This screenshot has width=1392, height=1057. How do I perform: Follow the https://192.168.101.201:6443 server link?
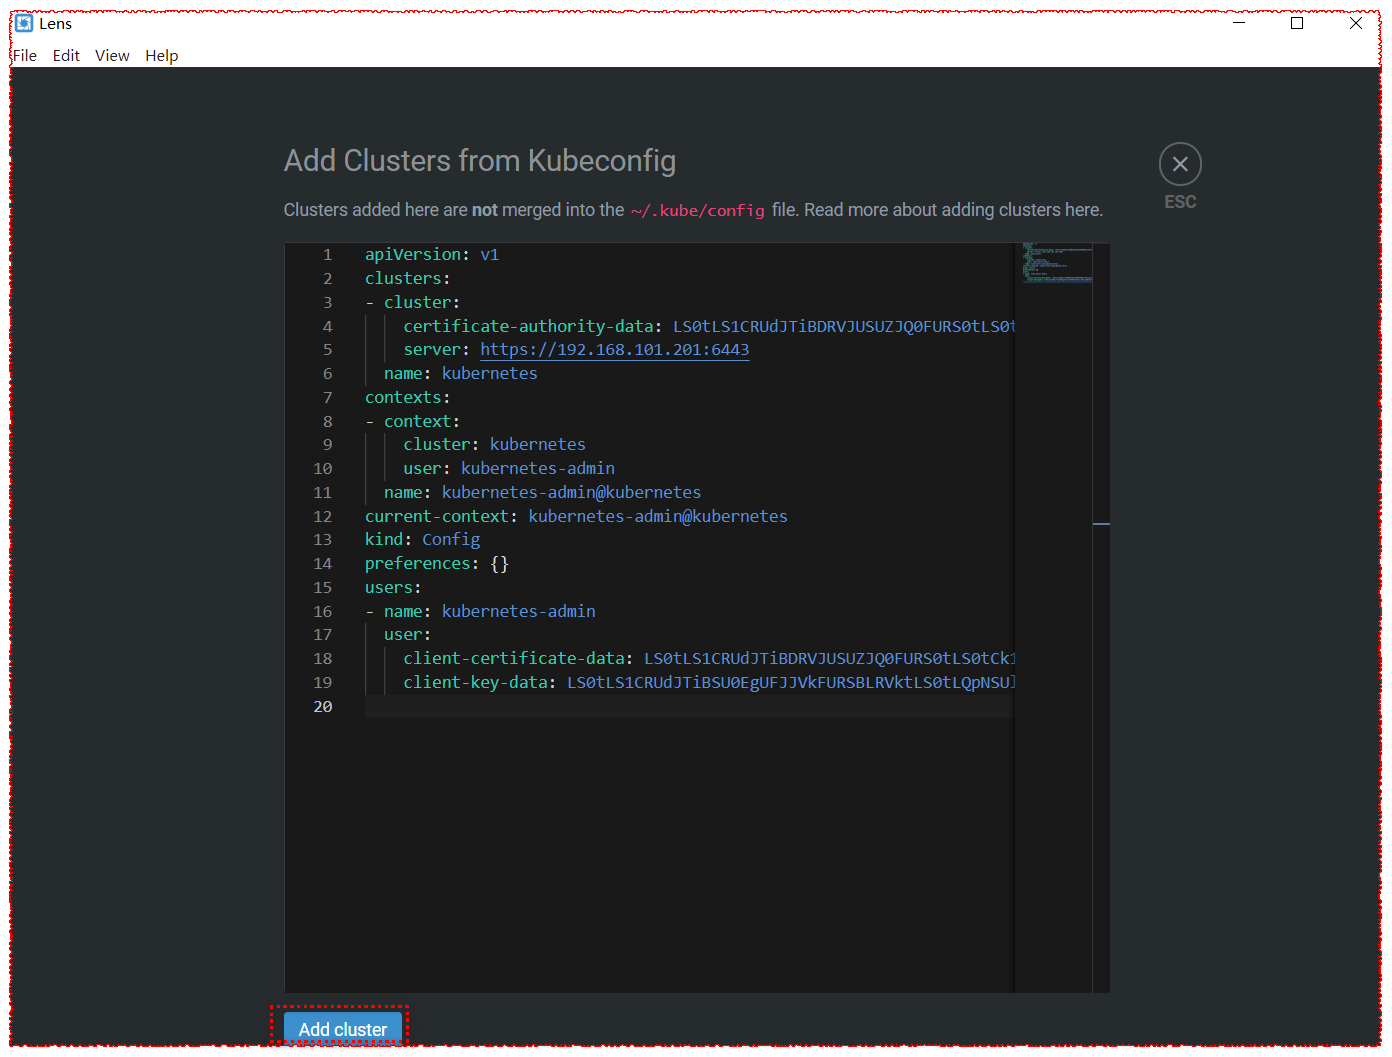click(x=614, y=350)
